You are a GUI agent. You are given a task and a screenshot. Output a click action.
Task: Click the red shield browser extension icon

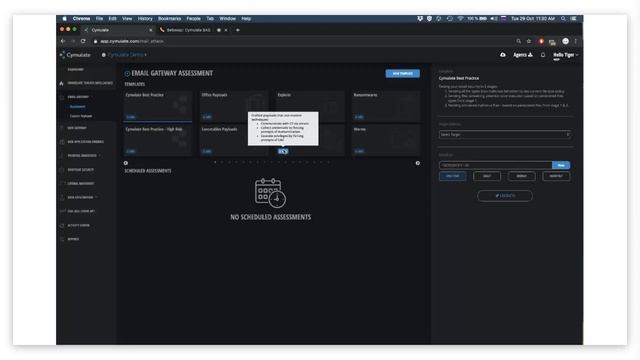click(x=541, y=41)
